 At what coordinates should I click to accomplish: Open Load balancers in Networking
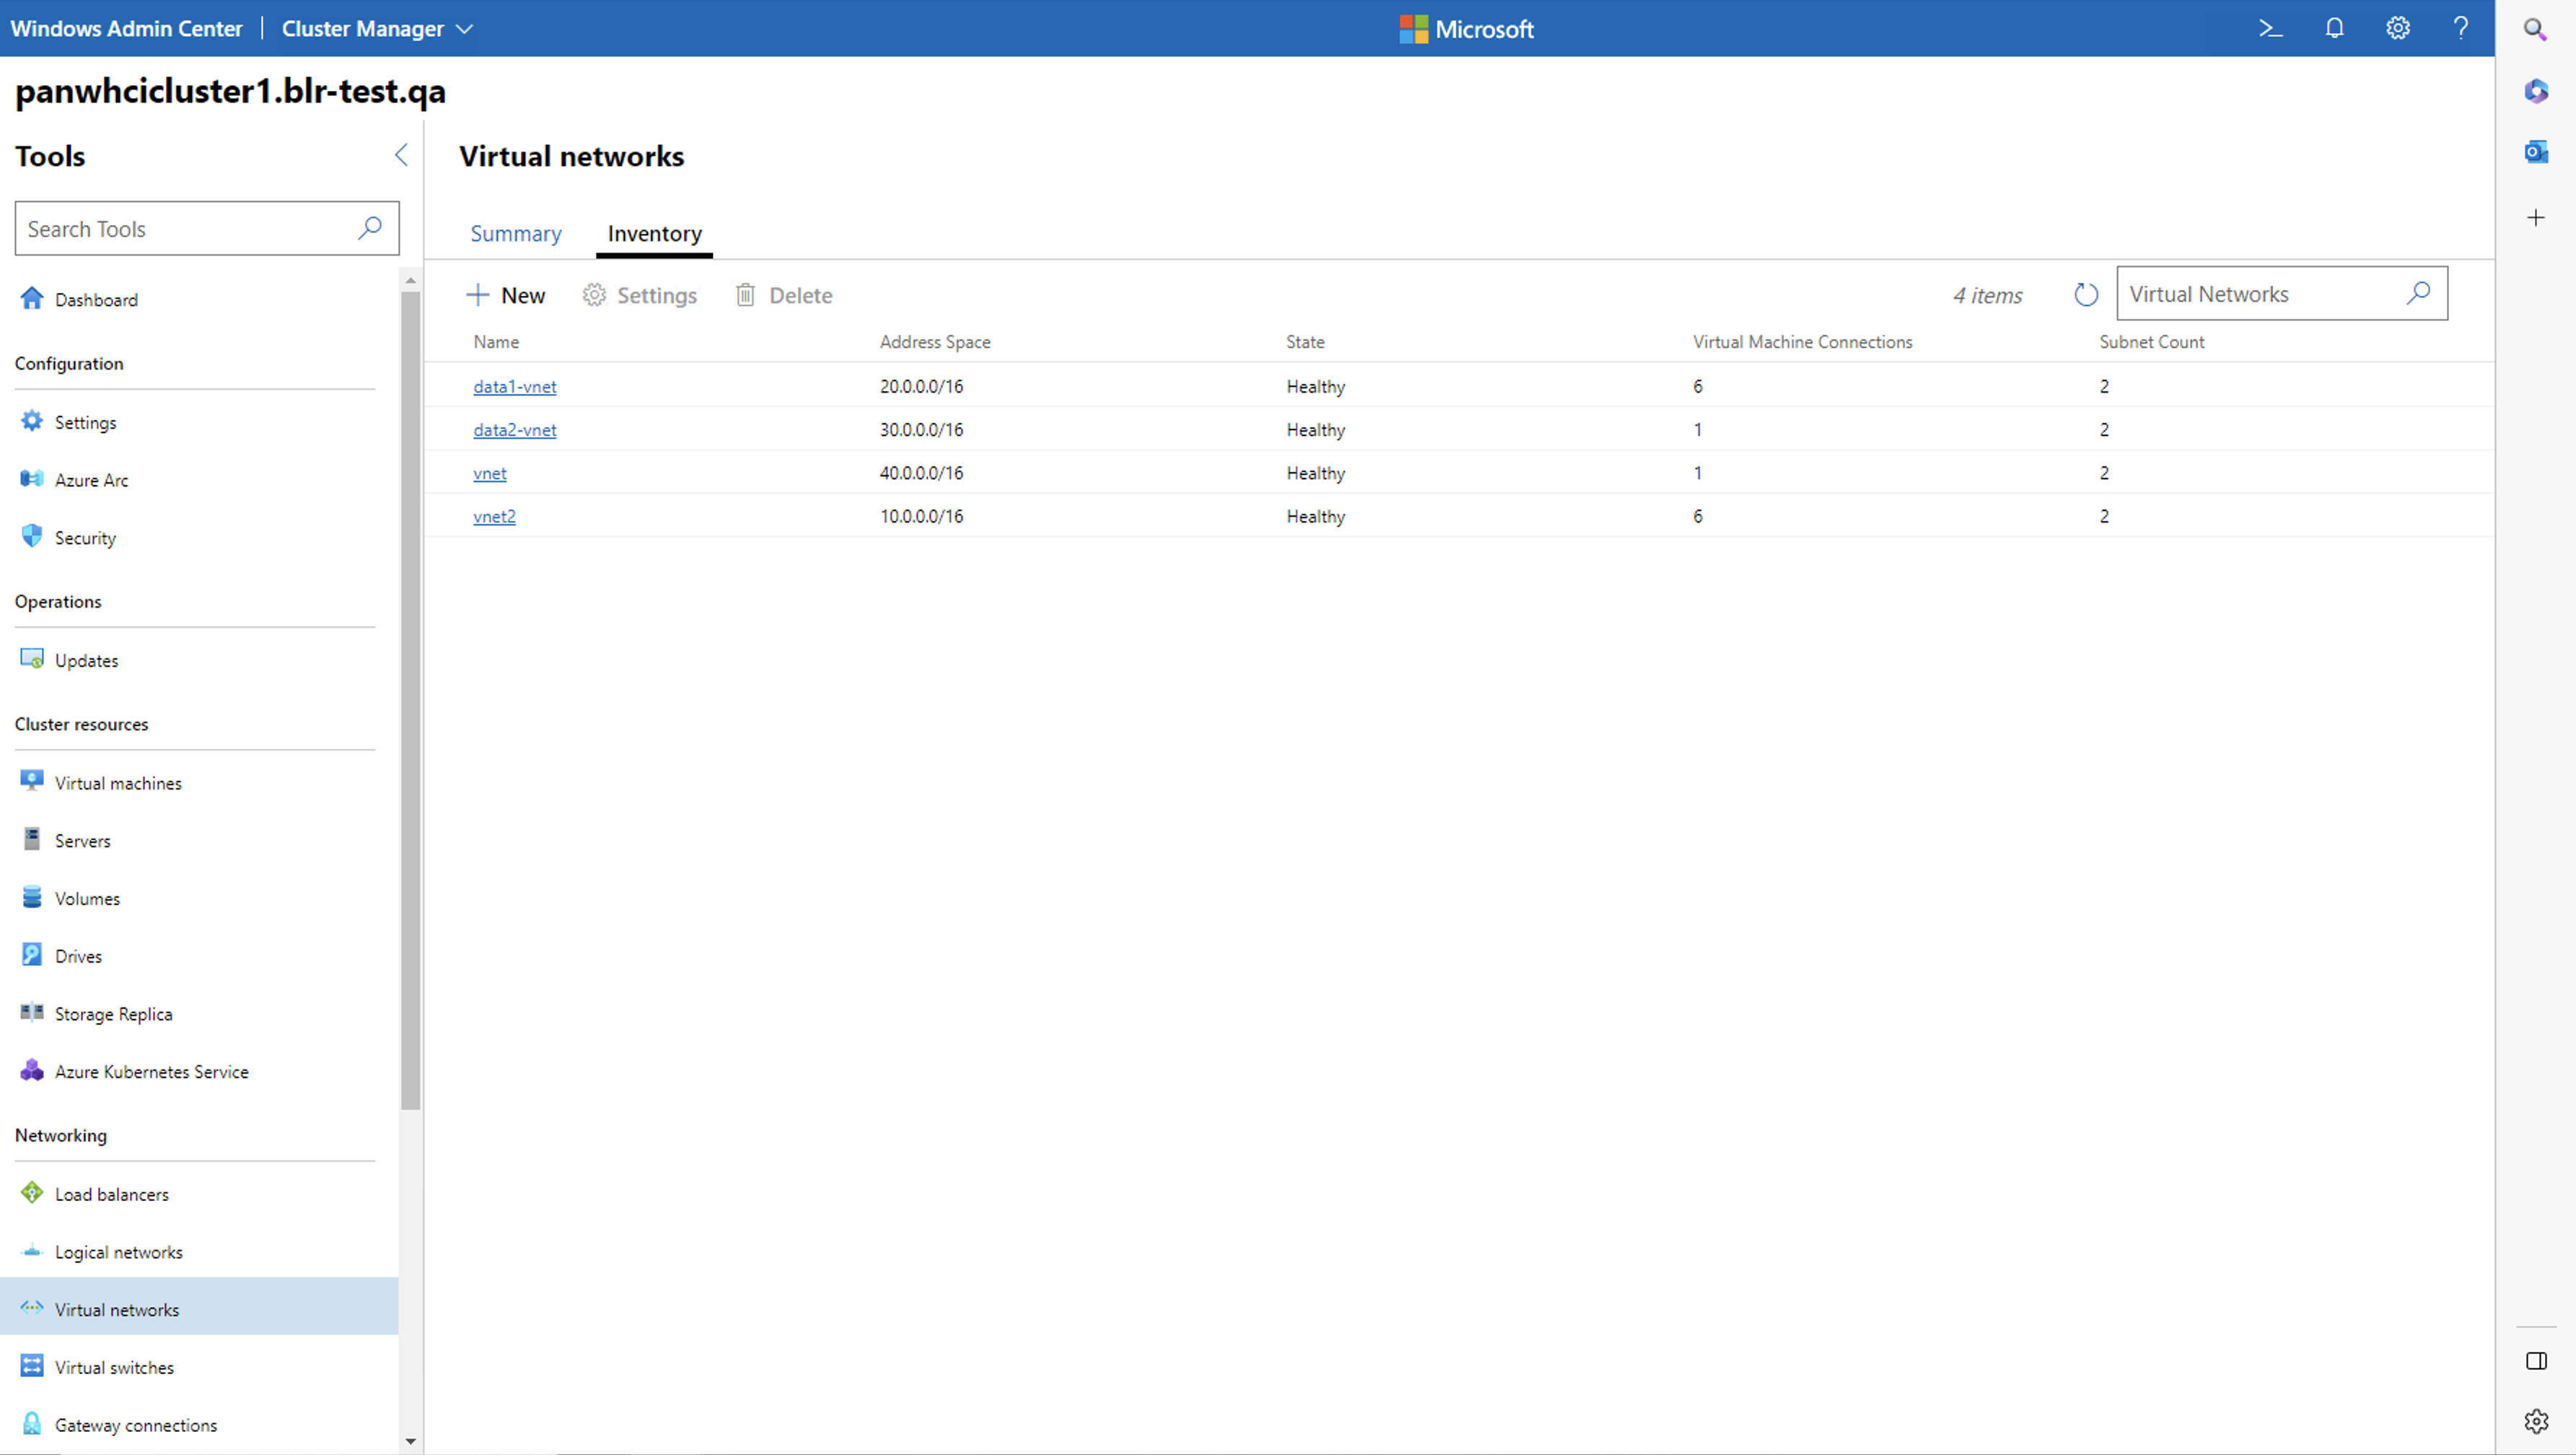tap(111, 1194)
